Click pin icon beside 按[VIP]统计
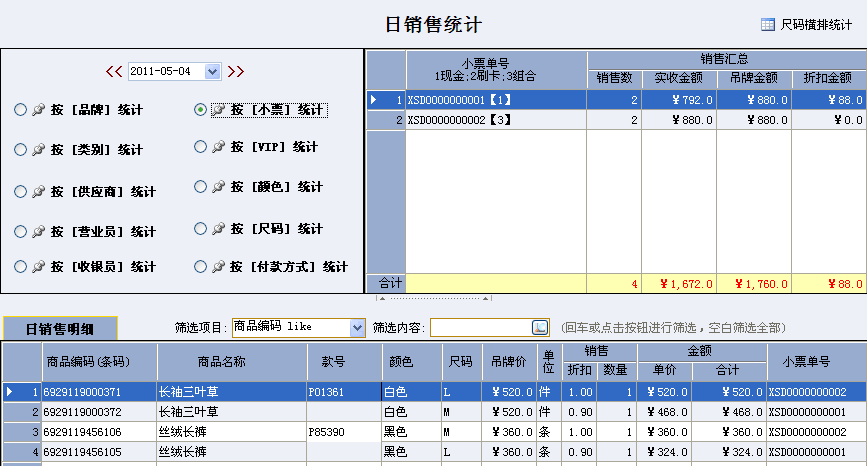The width and height of the screenshot is (867, 466). [218, 146]
